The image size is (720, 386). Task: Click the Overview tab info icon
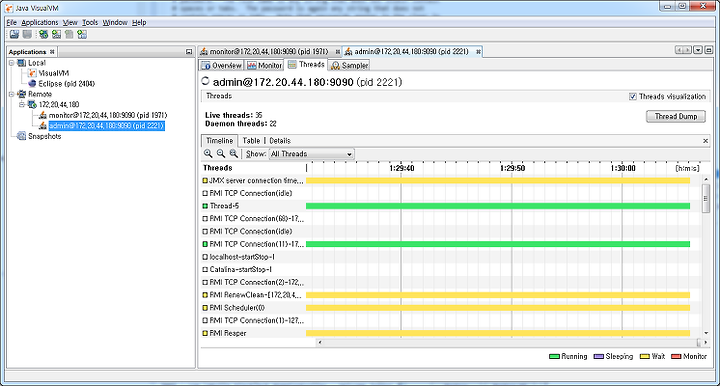pos(206,66)
